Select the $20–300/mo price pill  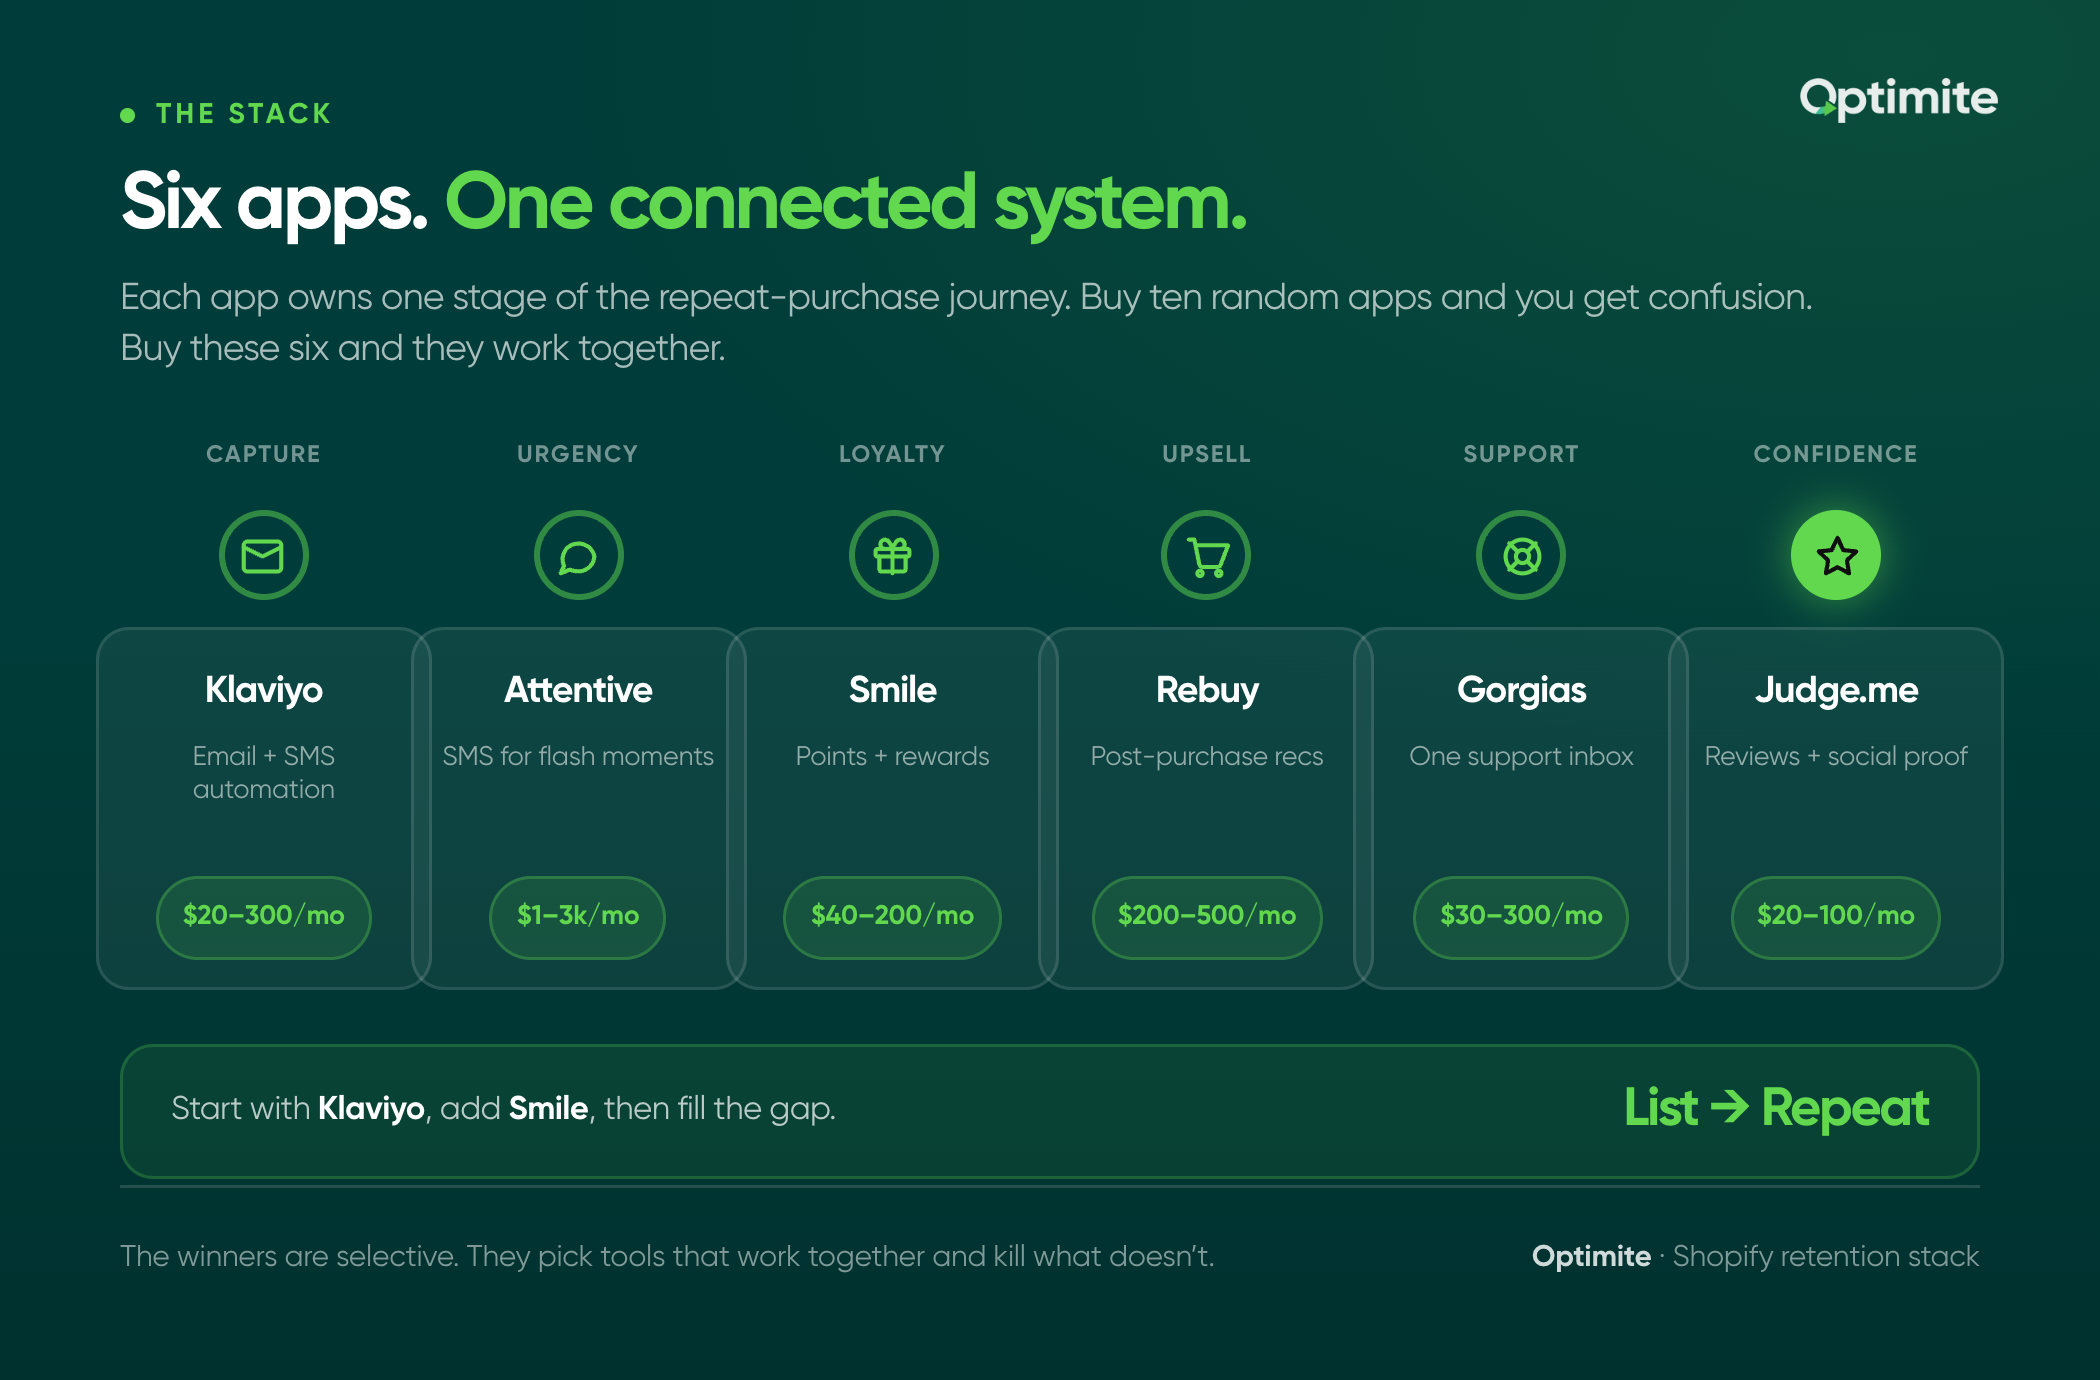point(264,916)
